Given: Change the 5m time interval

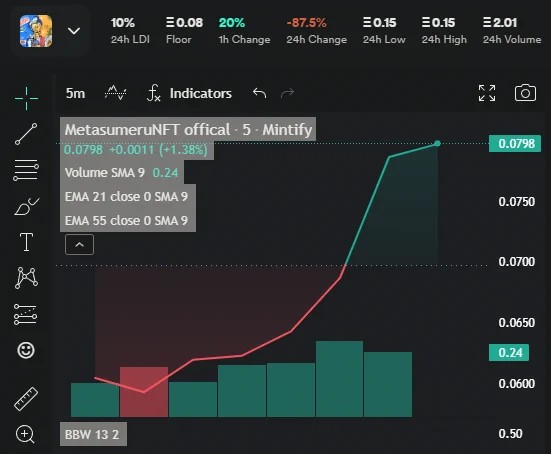Looking at the screenshot, I should click(x=76, y=93).
